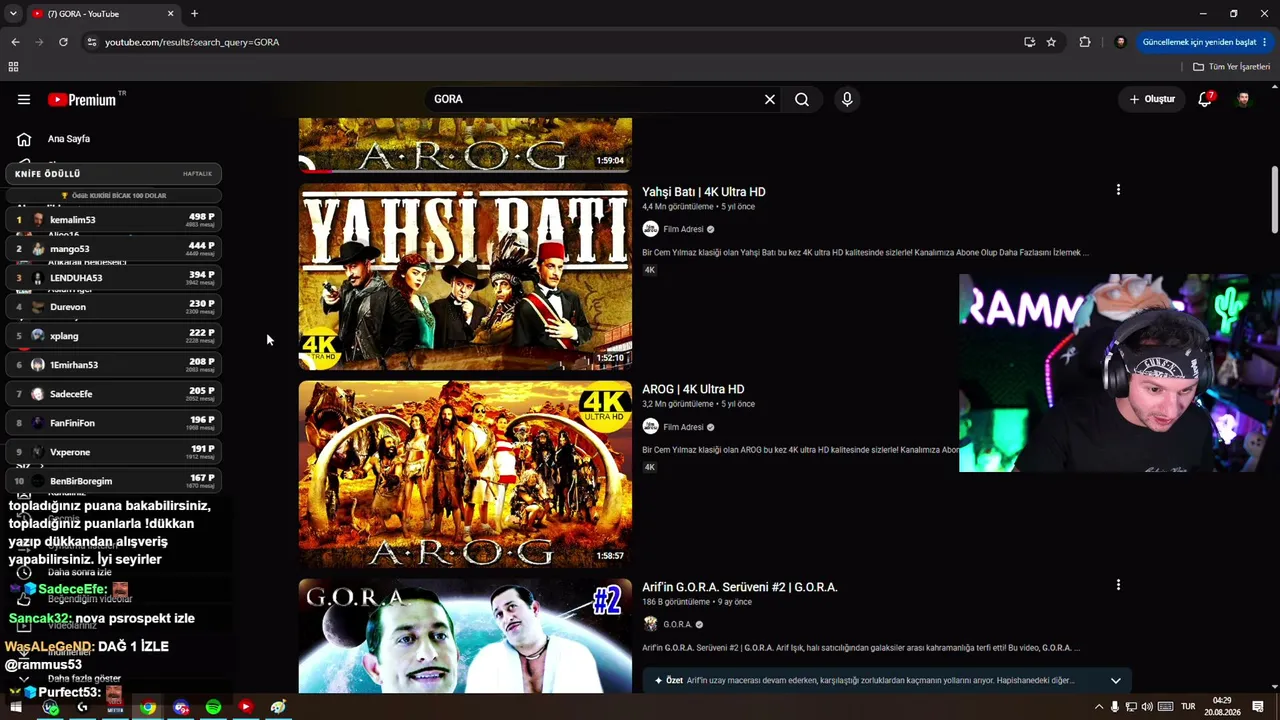Viewport: 1280px width, 720px height.
Task: Click the Yahşi Batı | 4K Ultra HD title
Action: click(x=704, y=192)
